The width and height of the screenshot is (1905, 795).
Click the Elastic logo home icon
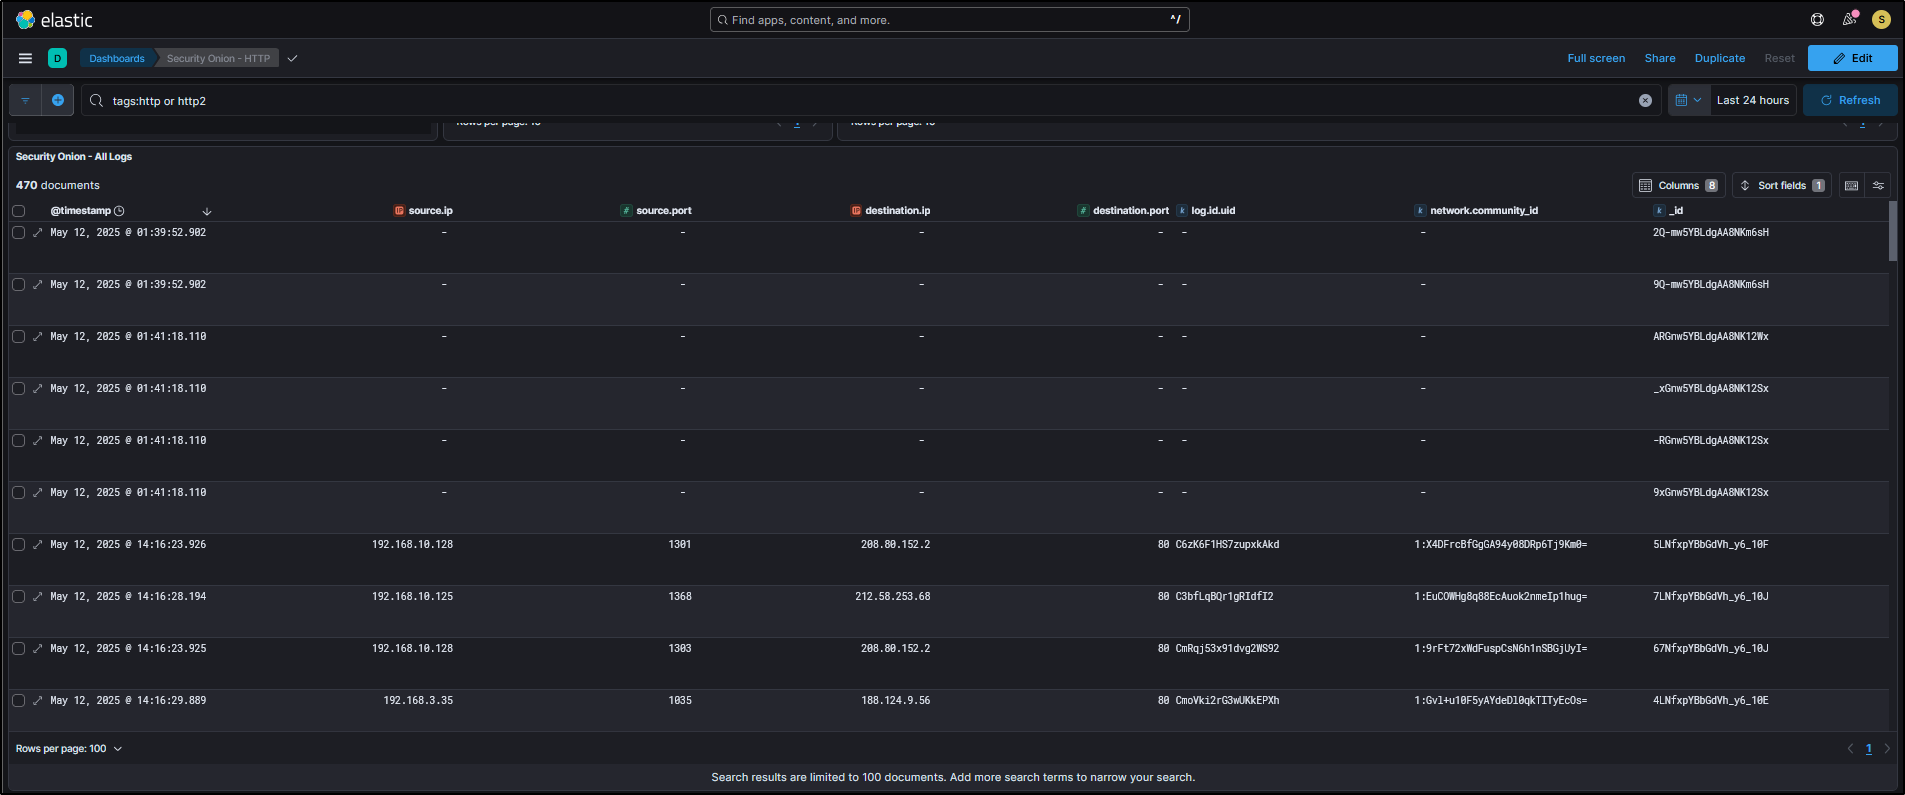coord(26,20)
